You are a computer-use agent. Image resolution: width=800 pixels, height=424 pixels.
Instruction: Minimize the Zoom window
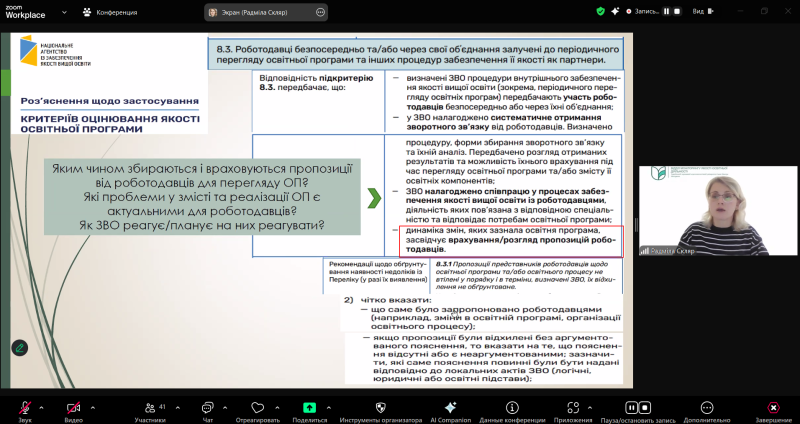click(740, 11)
